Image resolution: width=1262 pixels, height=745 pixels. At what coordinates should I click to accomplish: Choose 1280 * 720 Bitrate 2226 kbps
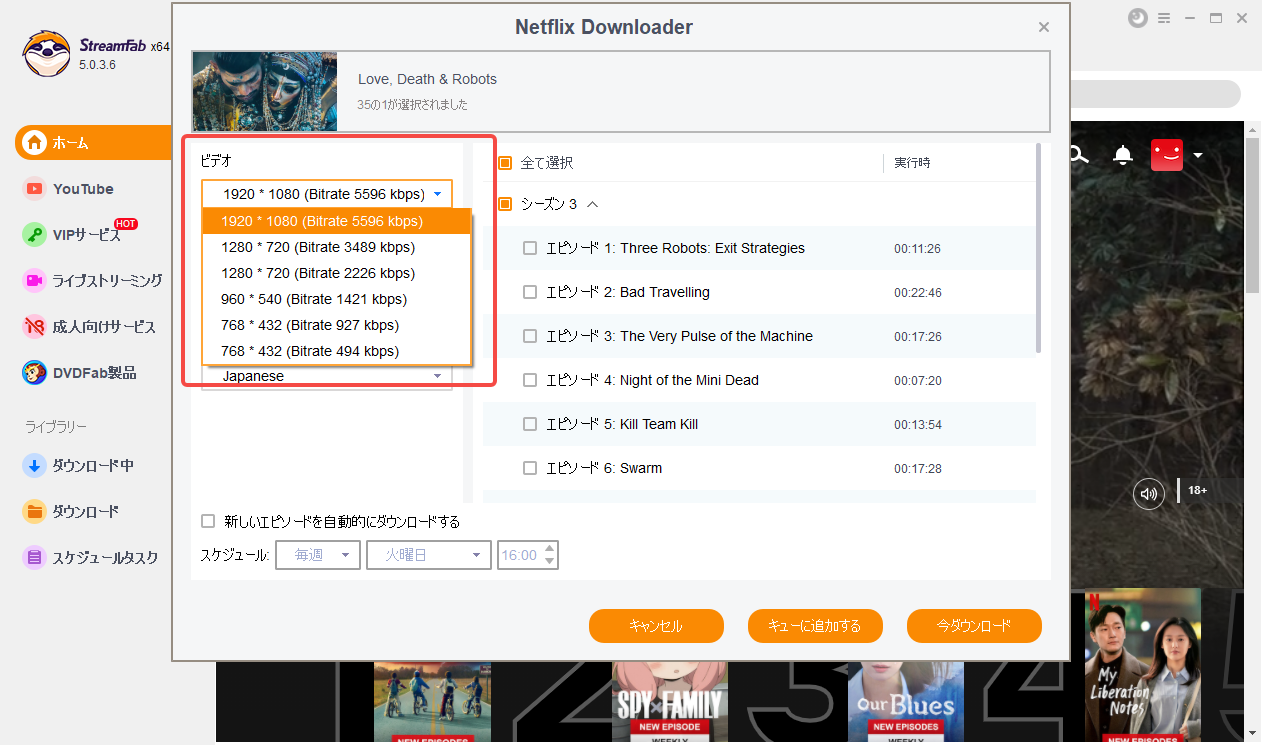click(x=336, y=273)
